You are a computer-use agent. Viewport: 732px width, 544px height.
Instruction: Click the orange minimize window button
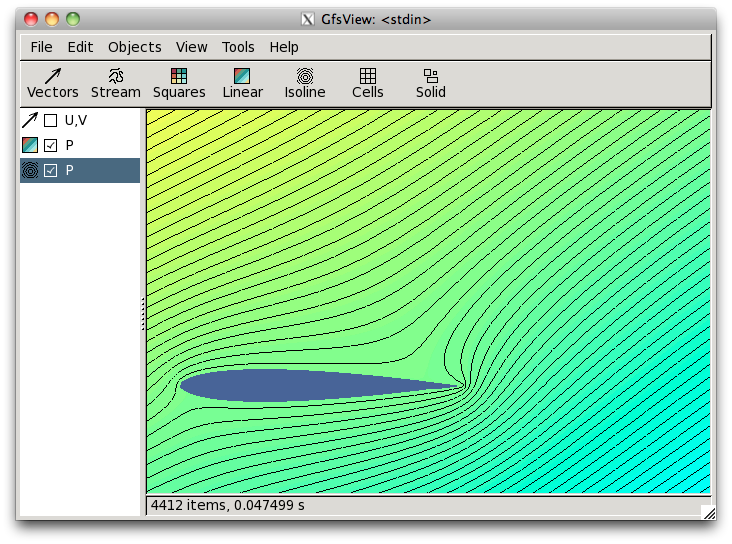(x=52, y=19)
